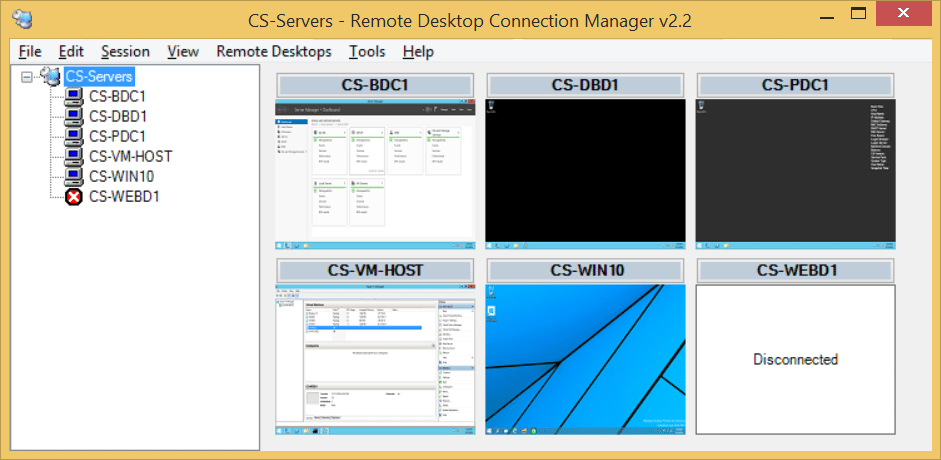Open the Help menu
This screenshot has height=460, width=941.
[x=418, y=52]
